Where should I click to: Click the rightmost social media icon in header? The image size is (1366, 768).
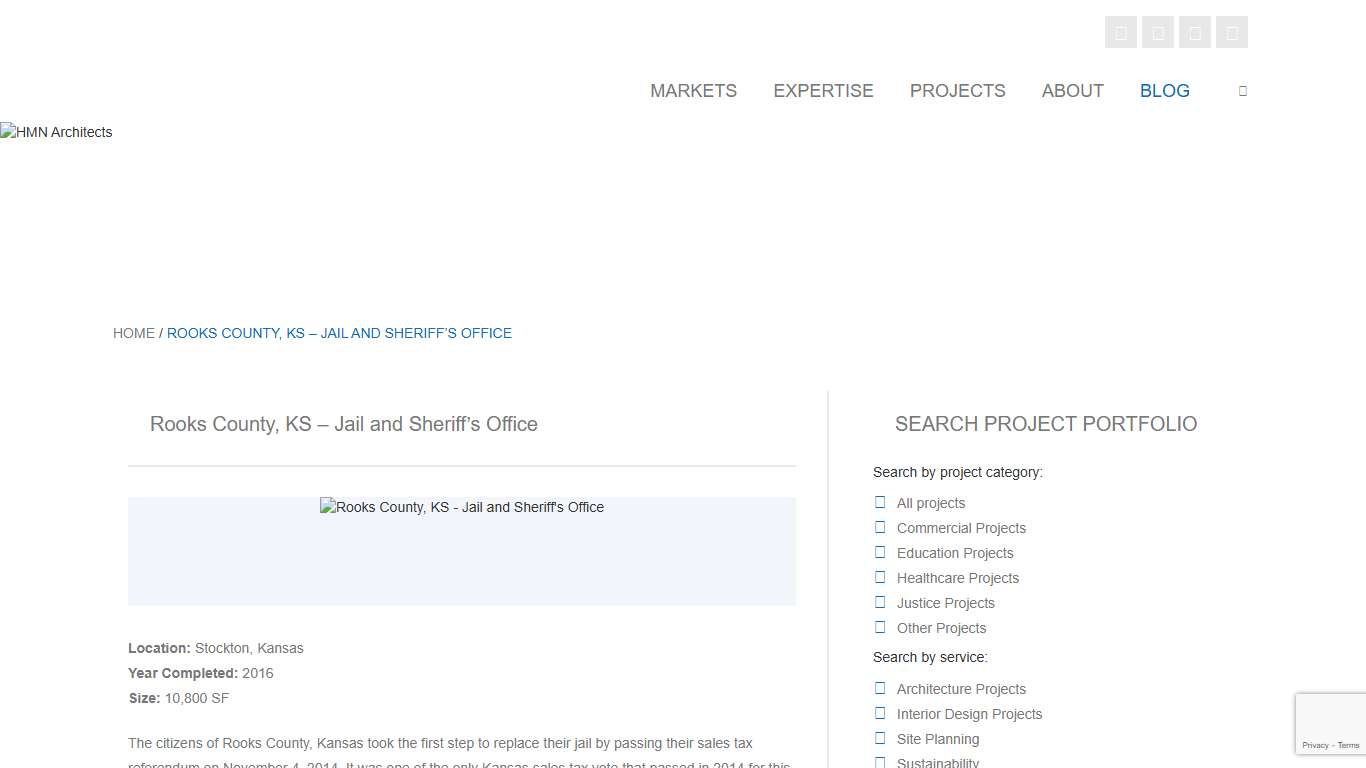point(1231,33)
